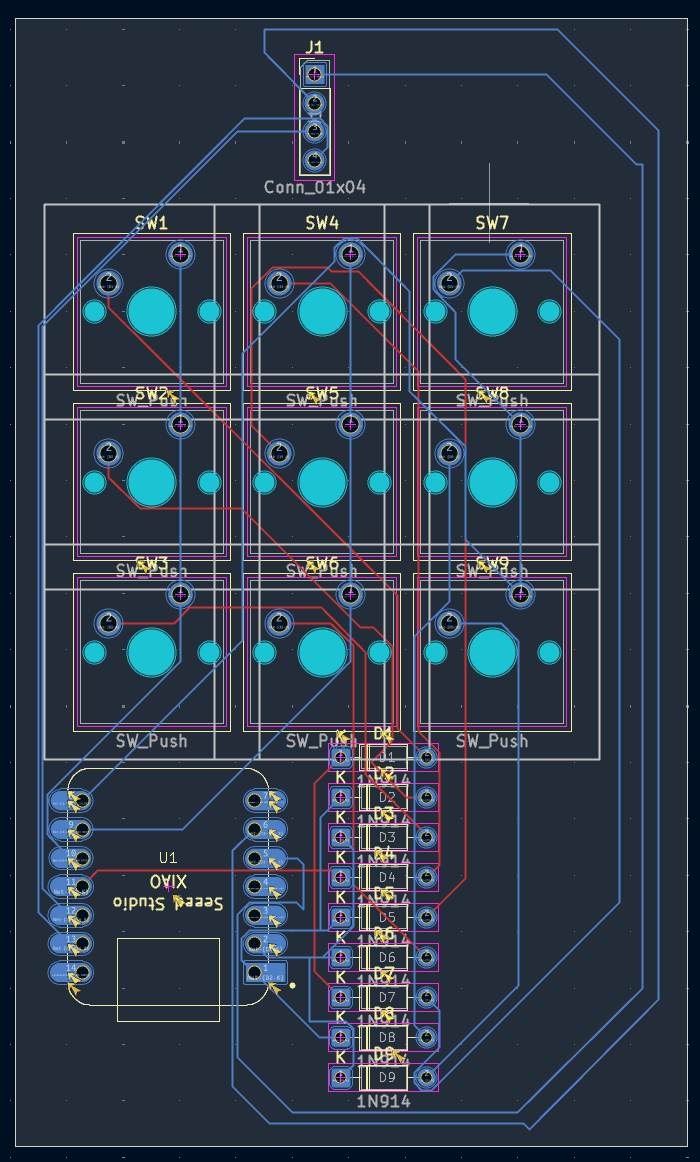Click the center mounting hole of SW5
The image size is (700, 1162).
tap(322, 482)
